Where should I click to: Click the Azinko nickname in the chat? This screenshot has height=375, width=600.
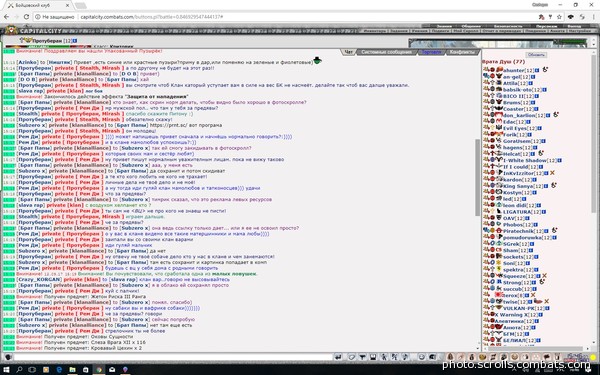point(28,62)
